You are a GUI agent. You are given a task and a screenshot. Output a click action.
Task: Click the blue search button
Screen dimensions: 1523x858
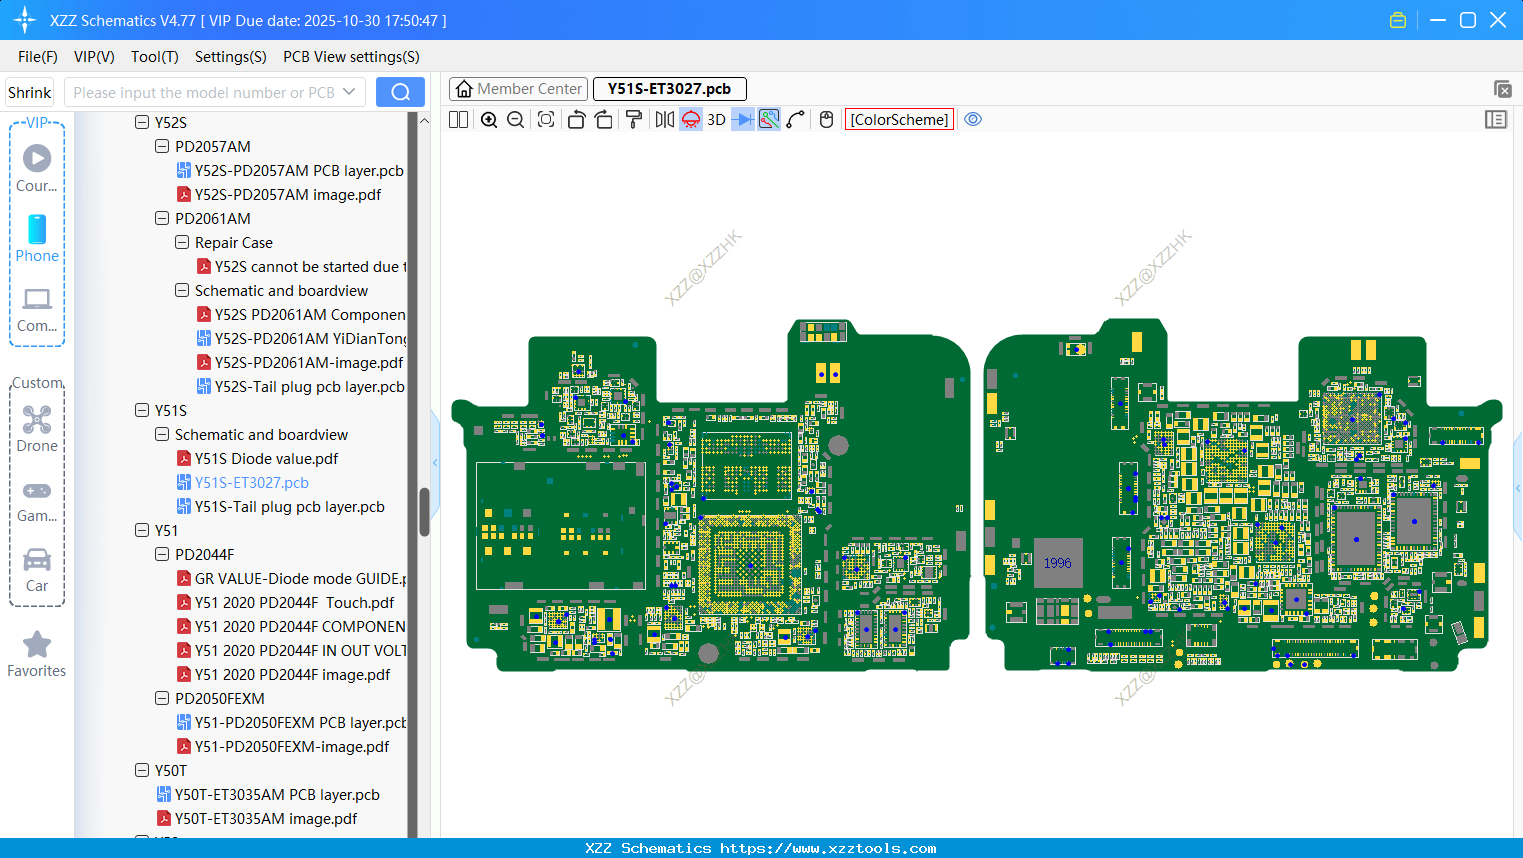(400, 92)
